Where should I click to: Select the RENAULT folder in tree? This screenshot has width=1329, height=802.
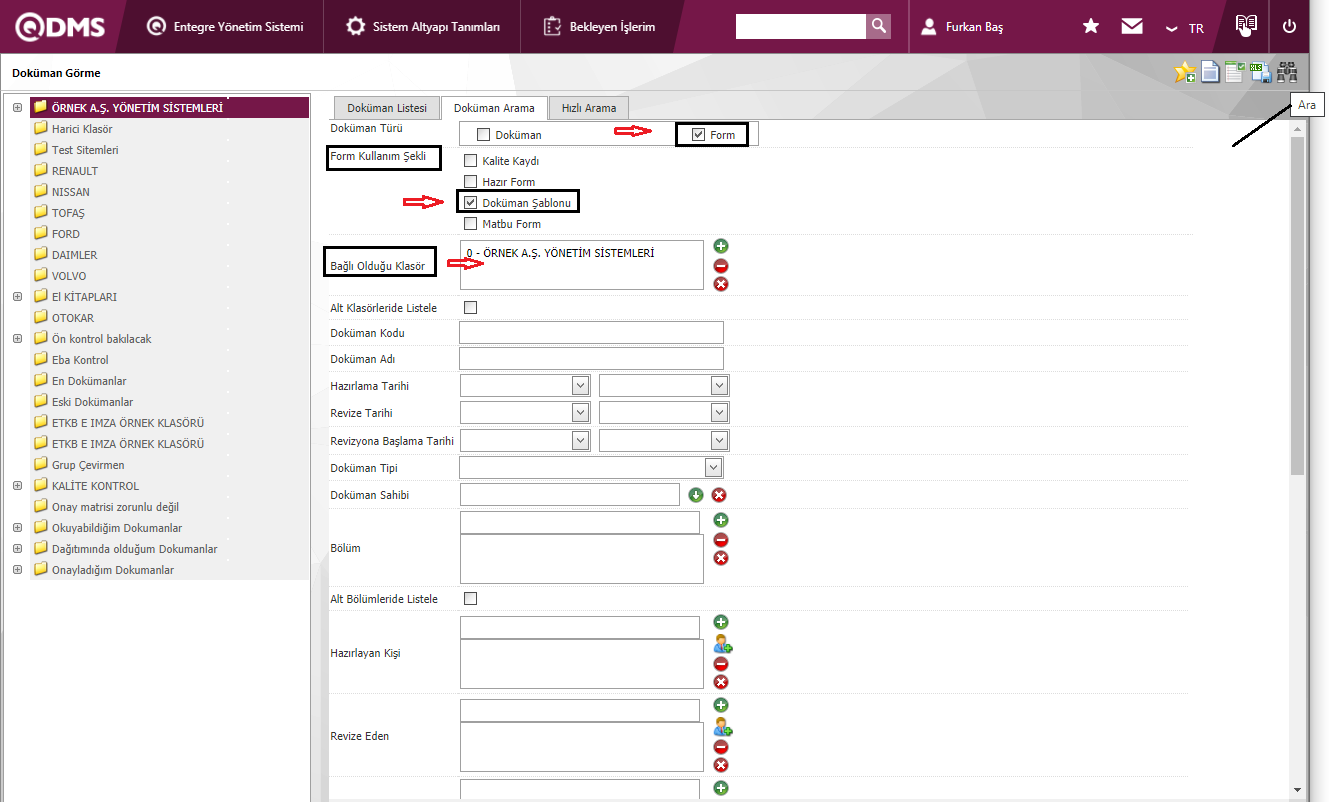[75, 171]
